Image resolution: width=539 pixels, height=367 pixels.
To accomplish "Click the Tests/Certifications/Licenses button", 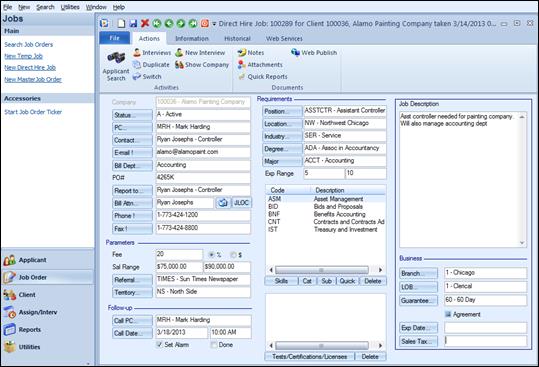I will 310,356.
